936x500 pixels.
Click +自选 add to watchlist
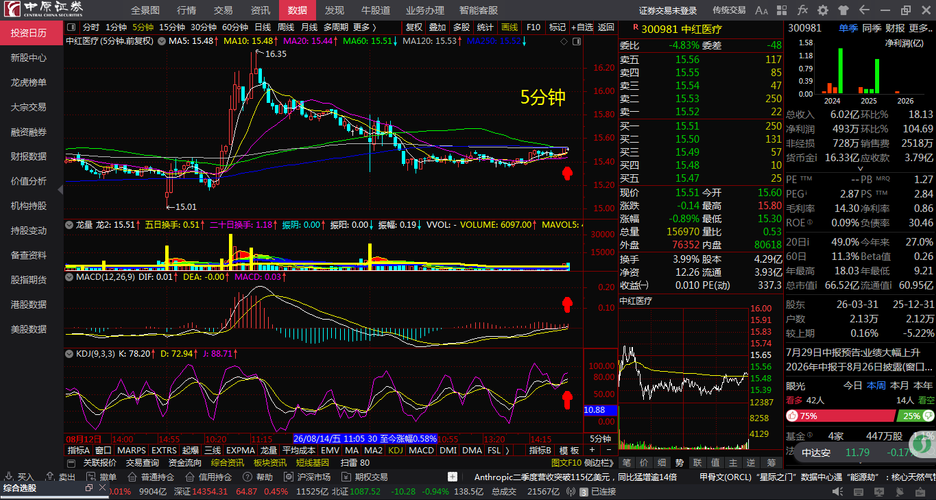[x=582, y=27]
